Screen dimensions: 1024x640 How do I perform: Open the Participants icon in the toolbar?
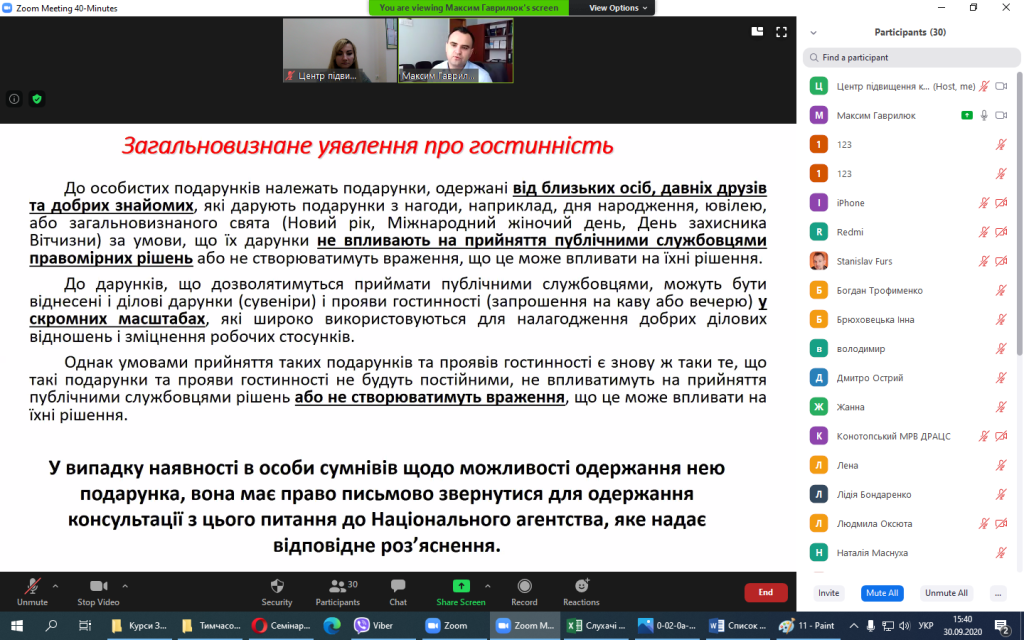pyautogui.click(x=335, y=586)
